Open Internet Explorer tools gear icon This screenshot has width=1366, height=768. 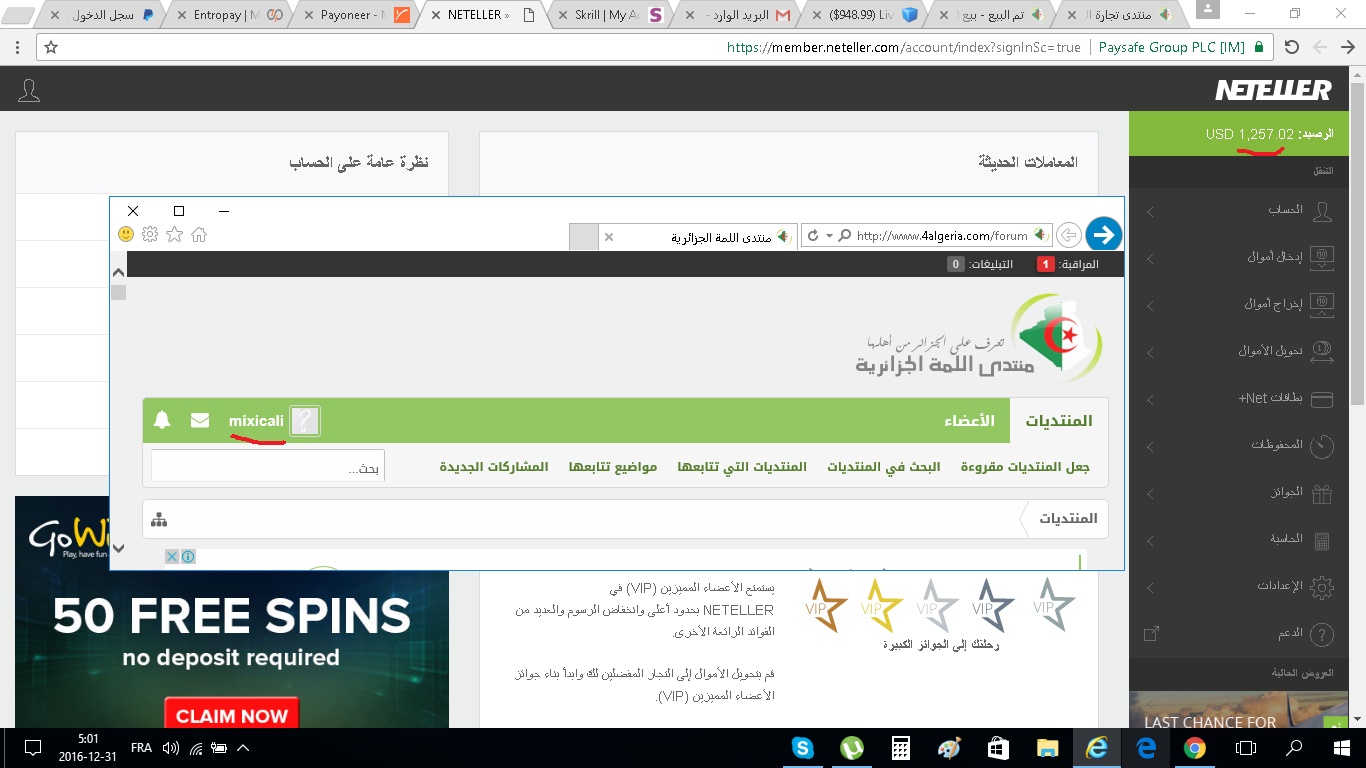click(150, 234)
